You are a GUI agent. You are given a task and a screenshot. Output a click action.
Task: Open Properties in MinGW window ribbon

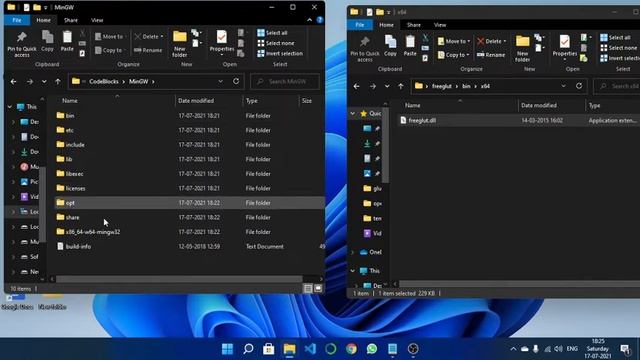222,42
